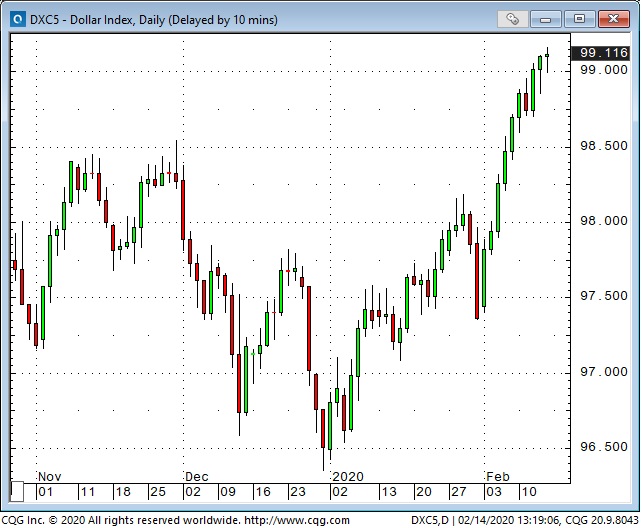642x528 pixels.
Task: Click the status text DXC5,D timestamp
Action: (x=525, y=520)
